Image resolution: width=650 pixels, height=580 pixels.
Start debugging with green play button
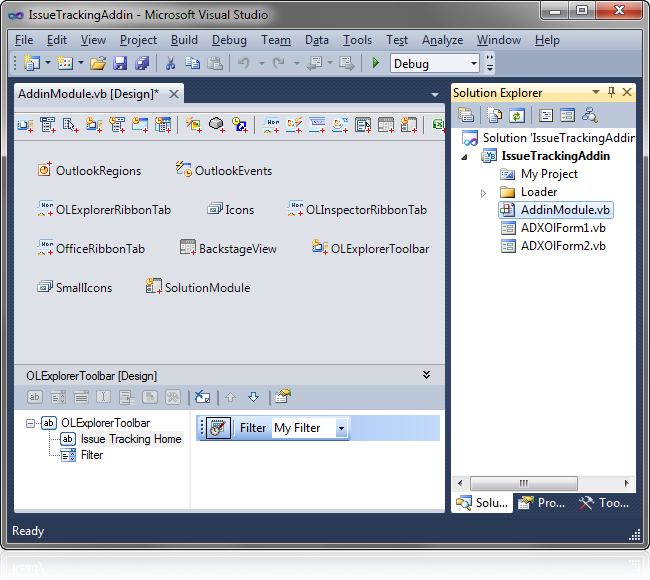pos(376,63)
